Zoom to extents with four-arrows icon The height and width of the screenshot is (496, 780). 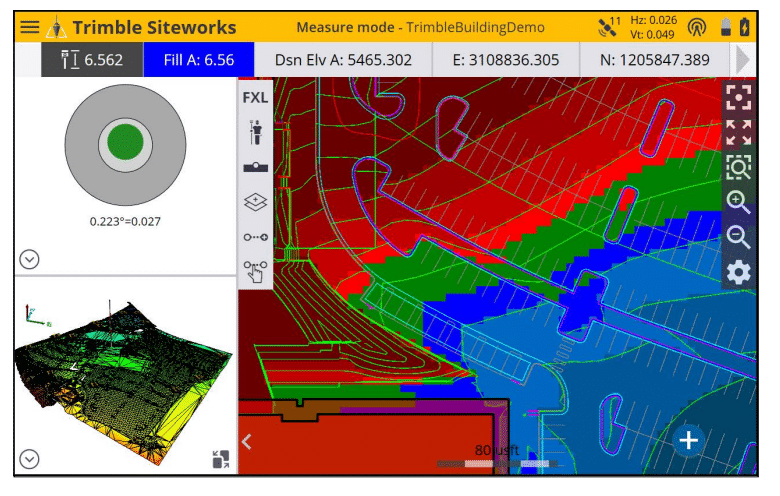[x=738, y=132]
